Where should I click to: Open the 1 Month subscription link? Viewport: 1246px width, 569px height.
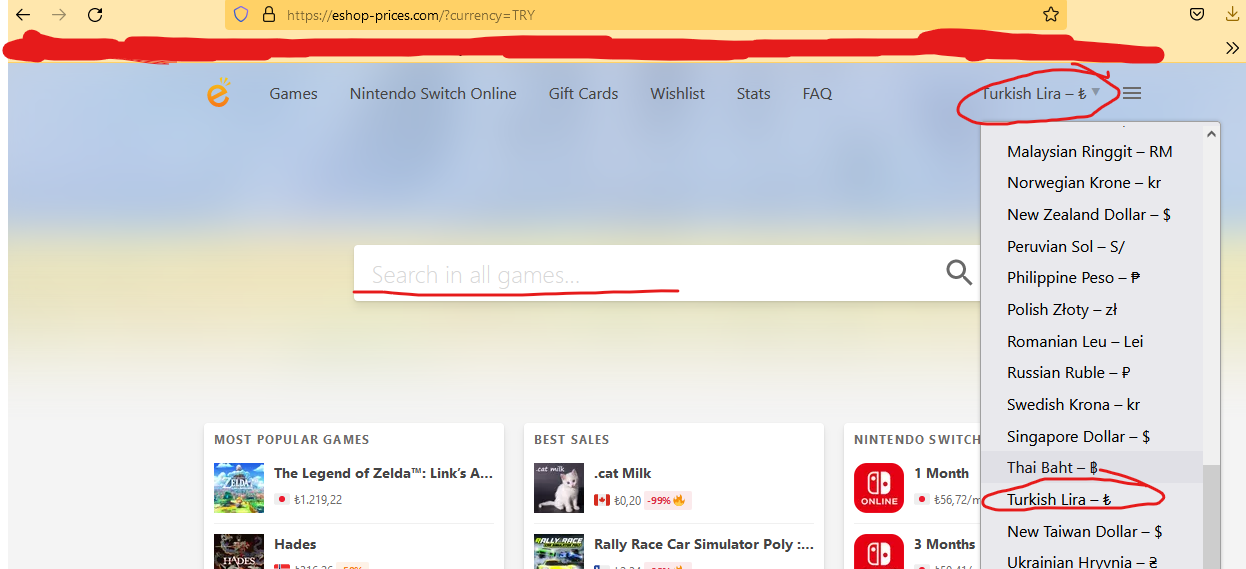[941, 473]
